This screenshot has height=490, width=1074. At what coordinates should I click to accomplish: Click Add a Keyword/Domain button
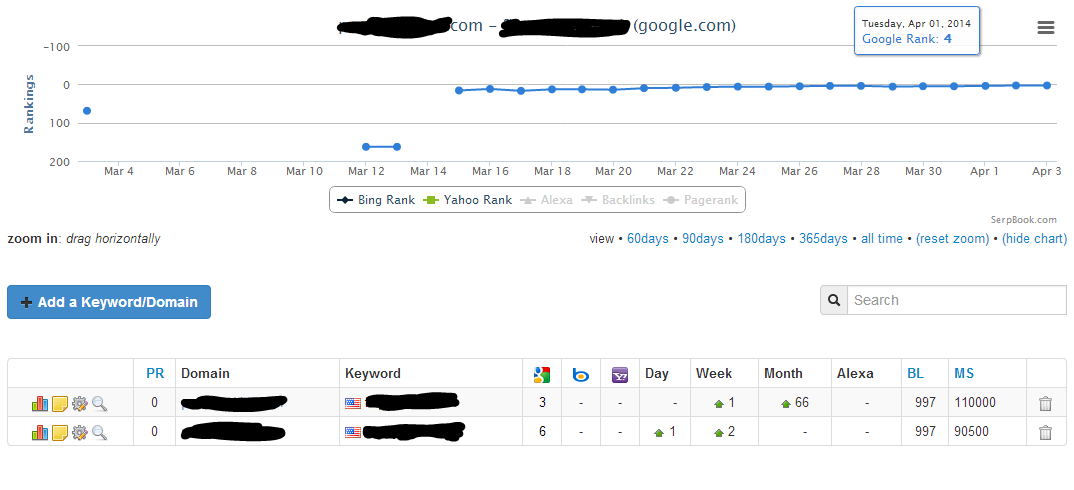pos(109,302)
